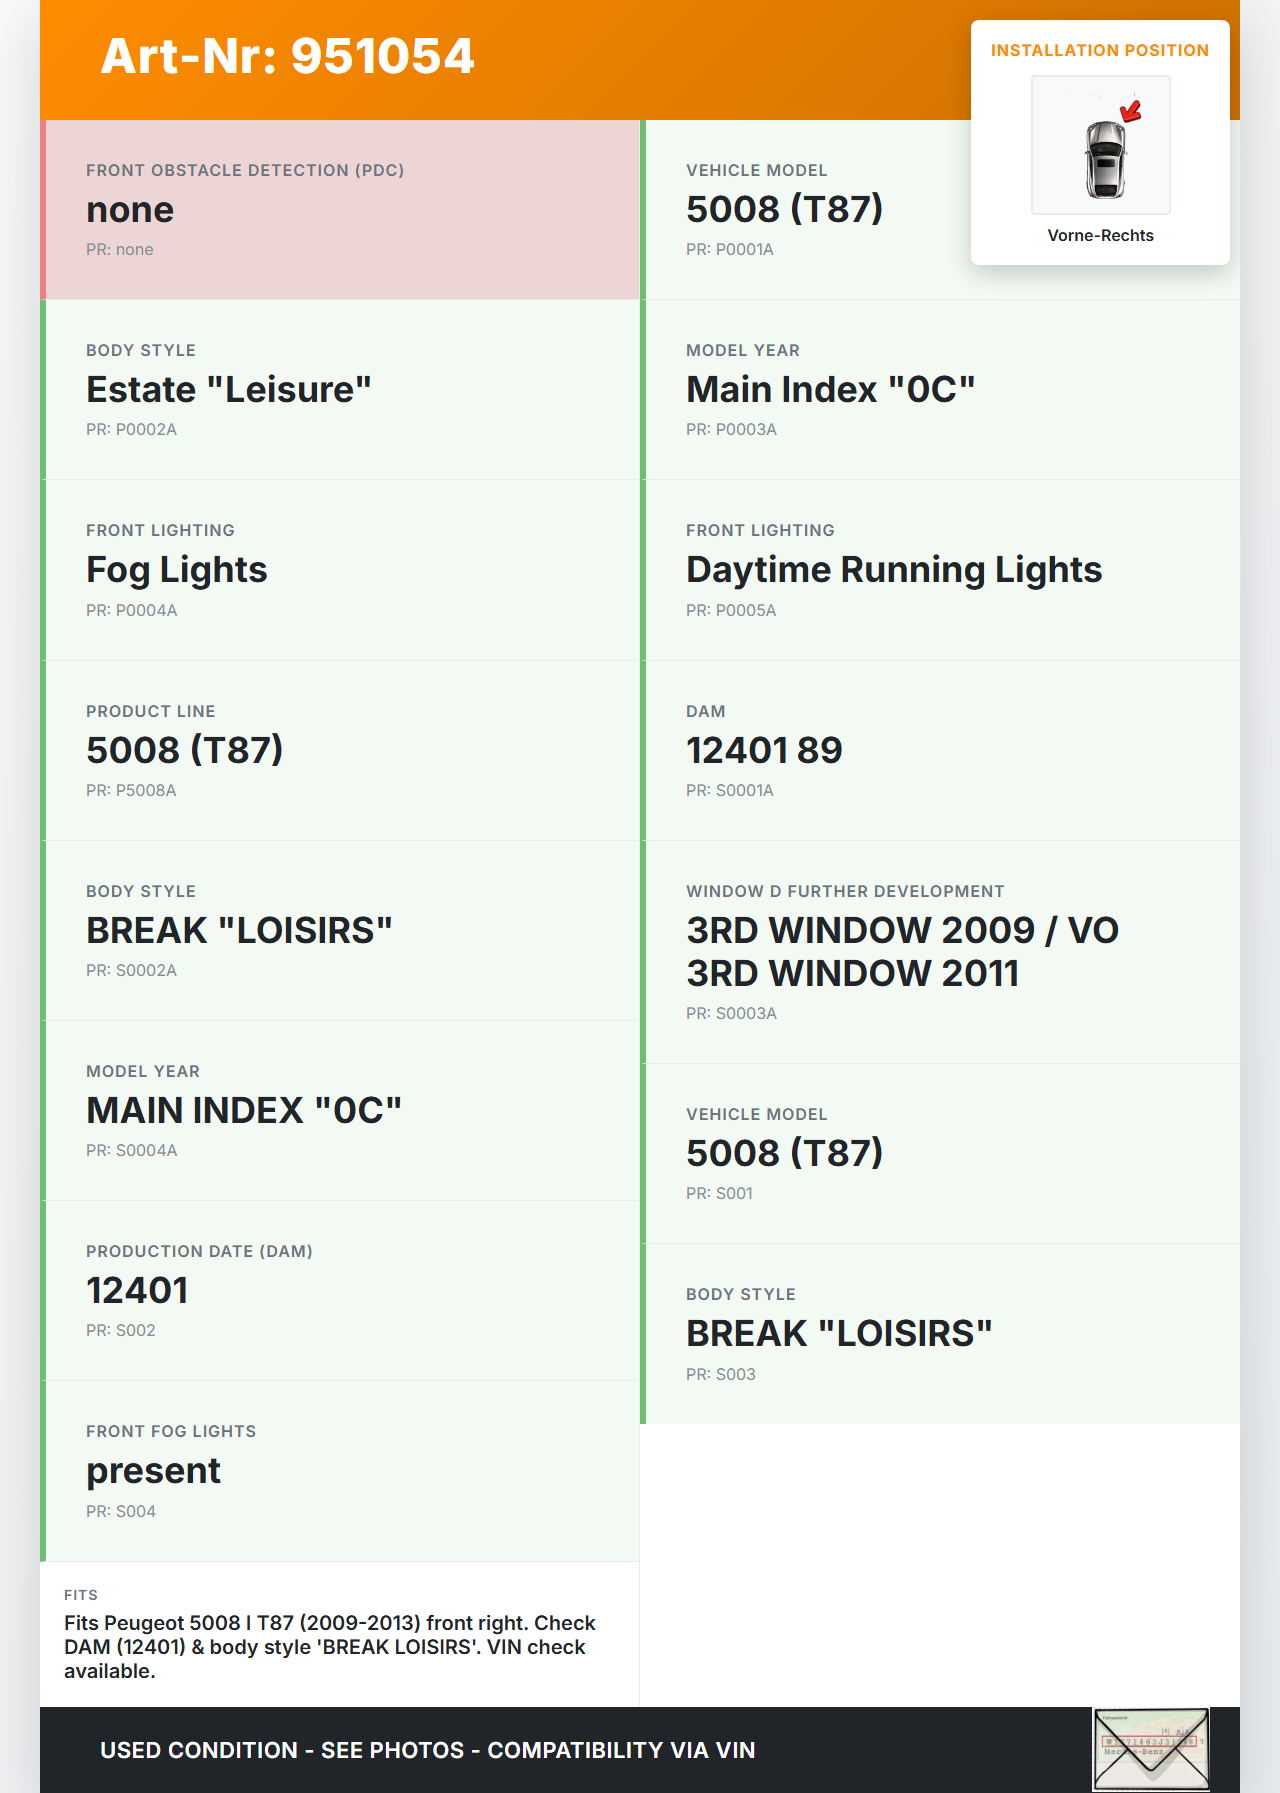
Task: Select the MAIN INDEX "0C" S0004A card
Action: [342, 1110]
